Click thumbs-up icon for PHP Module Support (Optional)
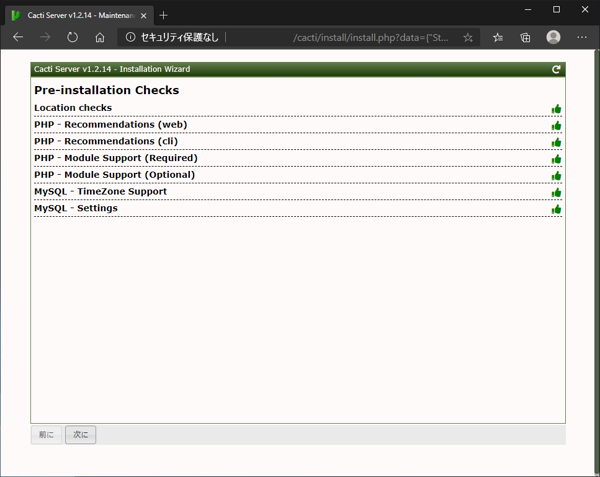This screenshot has width=600, height=477. click(556, 176)
